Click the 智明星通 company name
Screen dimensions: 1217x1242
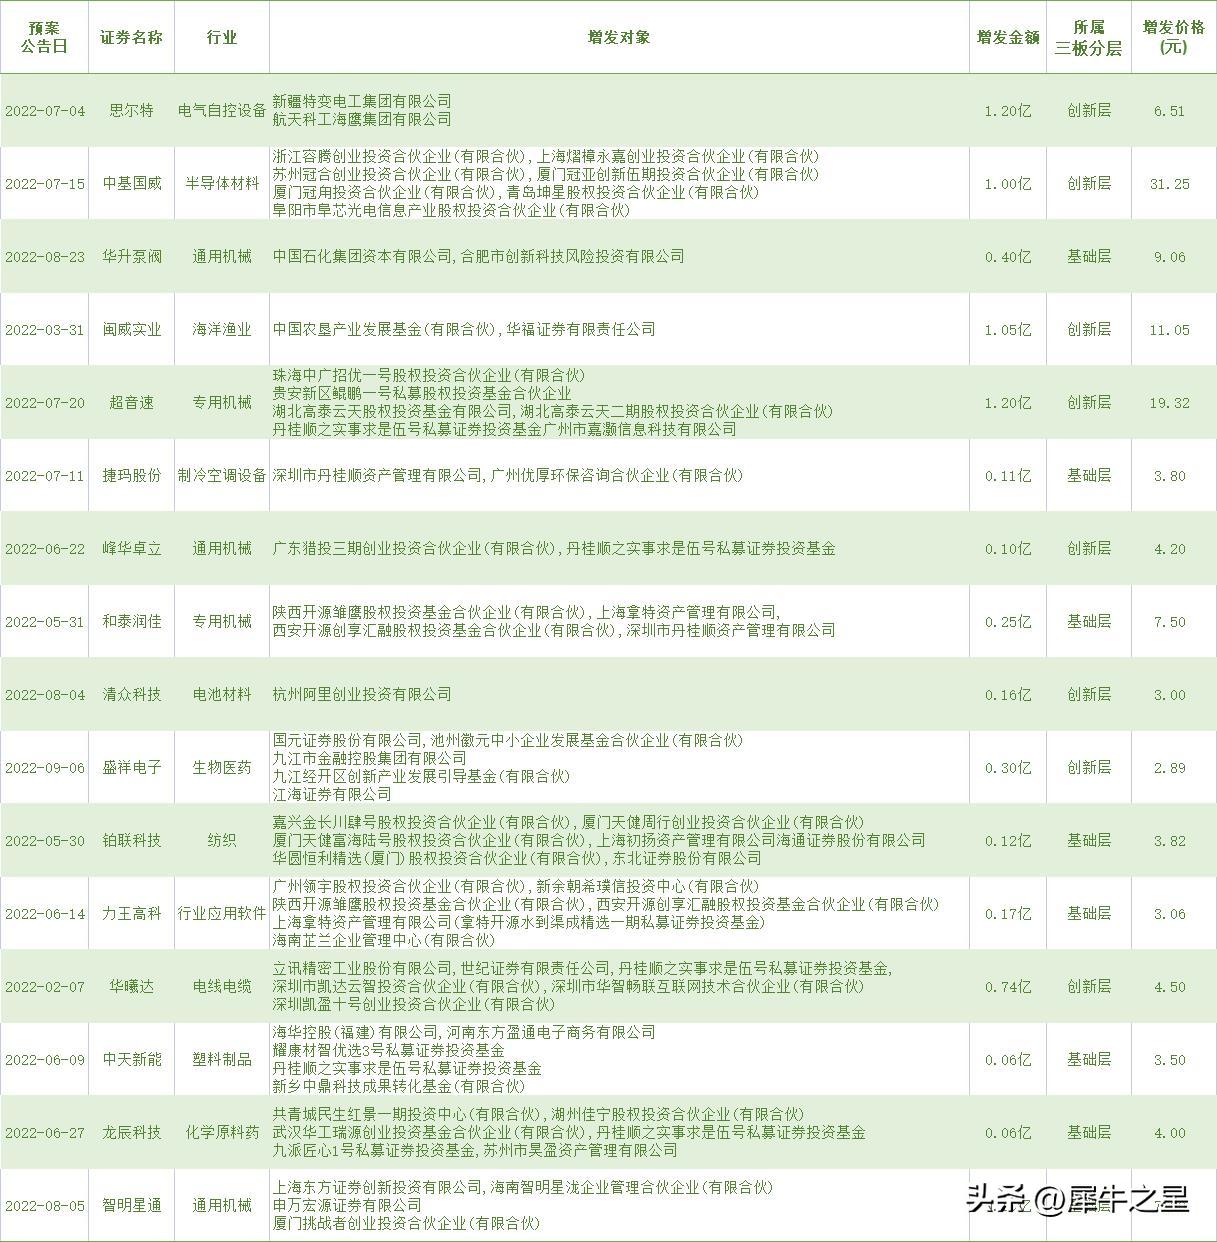coord(131,1205)
